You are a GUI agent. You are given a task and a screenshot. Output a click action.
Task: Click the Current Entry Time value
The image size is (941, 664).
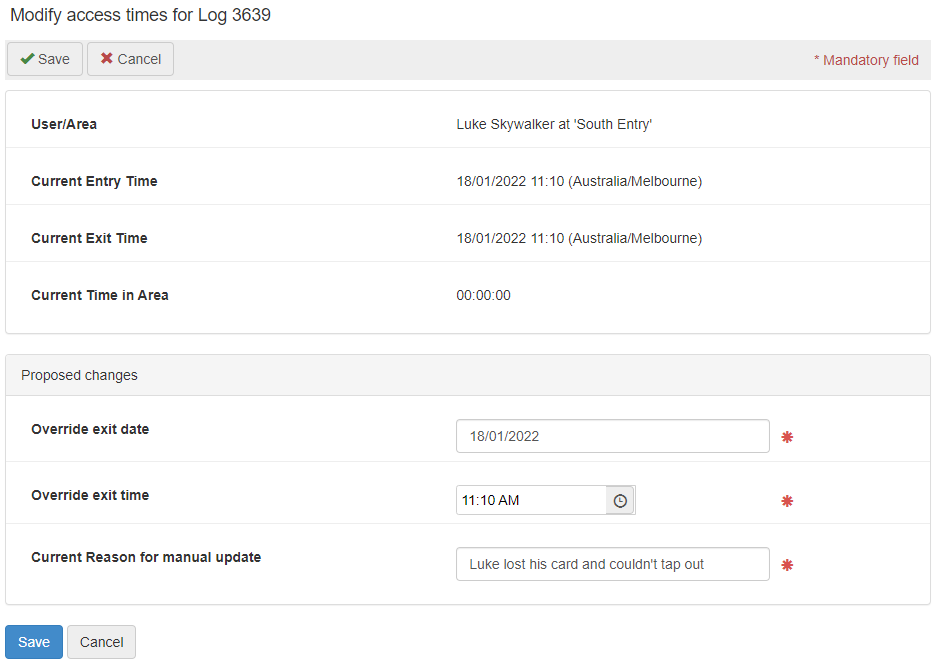pos(579,181)
